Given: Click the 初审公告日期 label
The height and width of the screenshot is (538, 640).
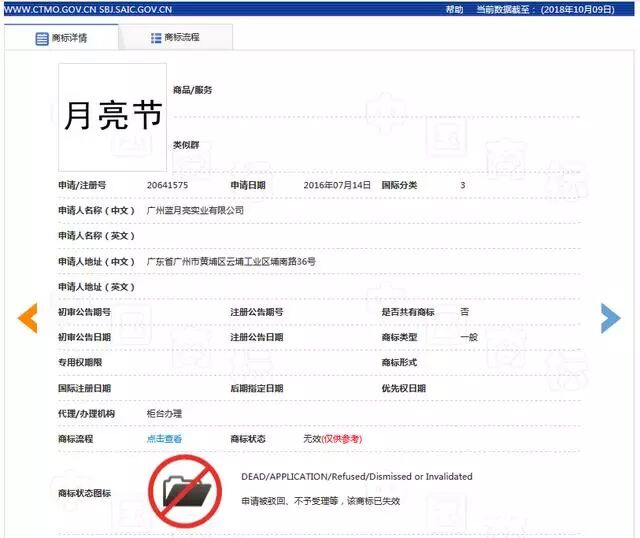Looking at the screenshot, I should 84,337.
